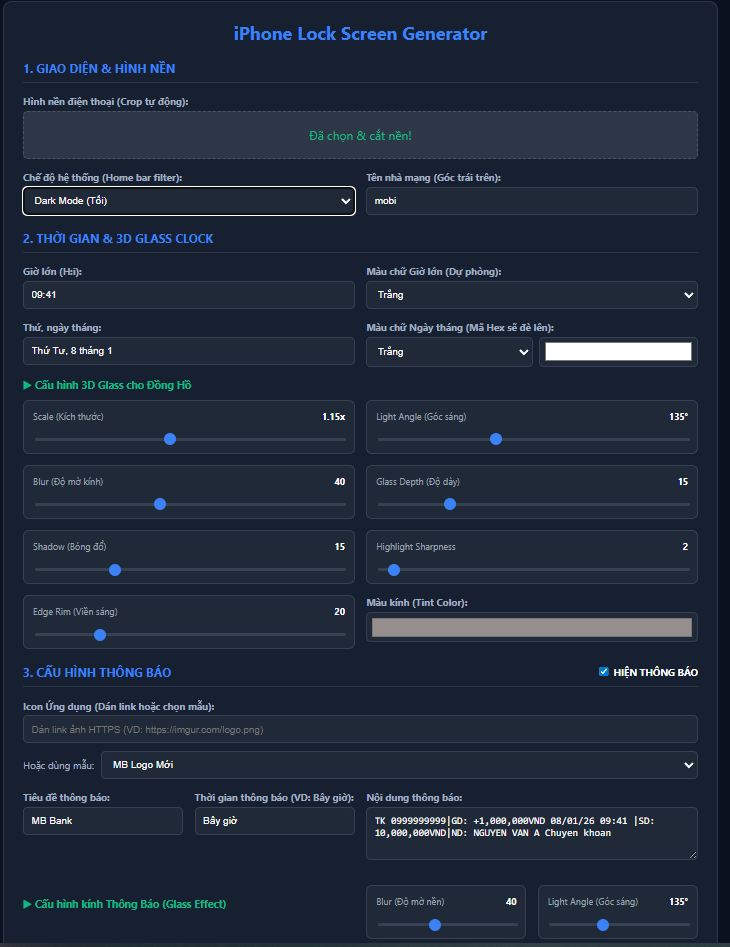Toggle the HIỆN THÔNG BÁO checkbox

603,672
